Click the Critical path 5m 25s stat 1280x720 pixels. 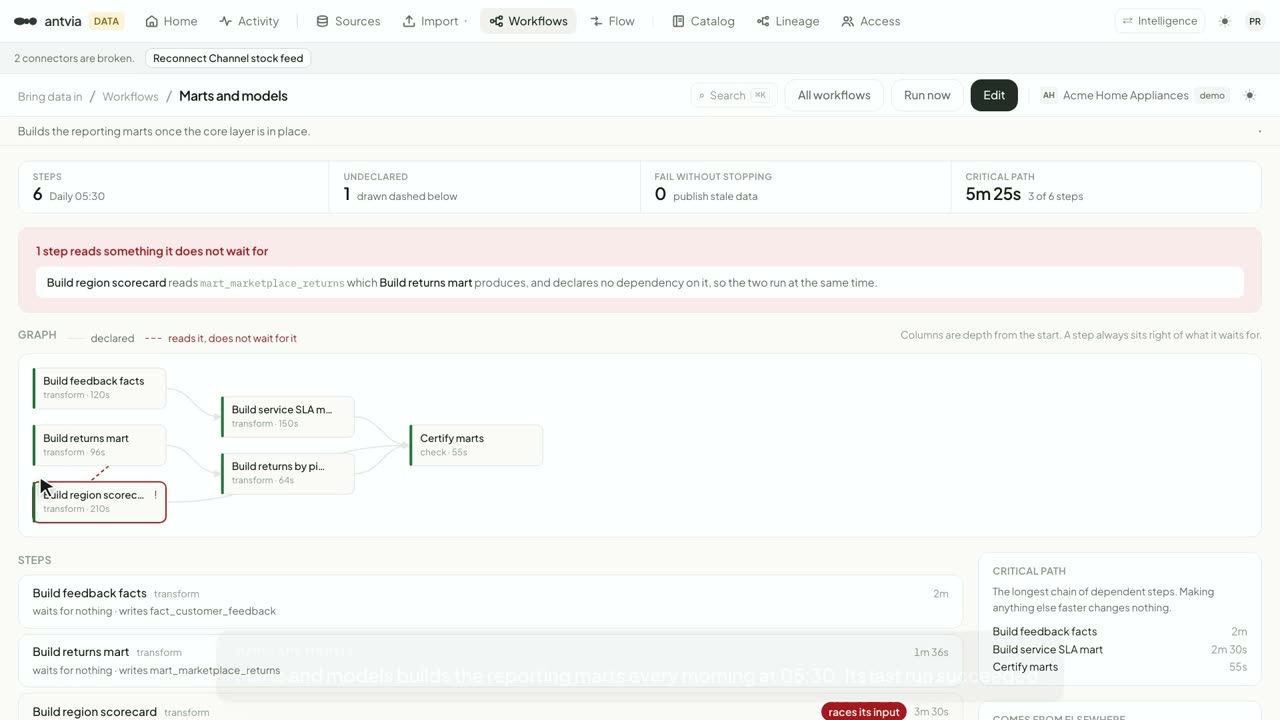click(1106, 187)
